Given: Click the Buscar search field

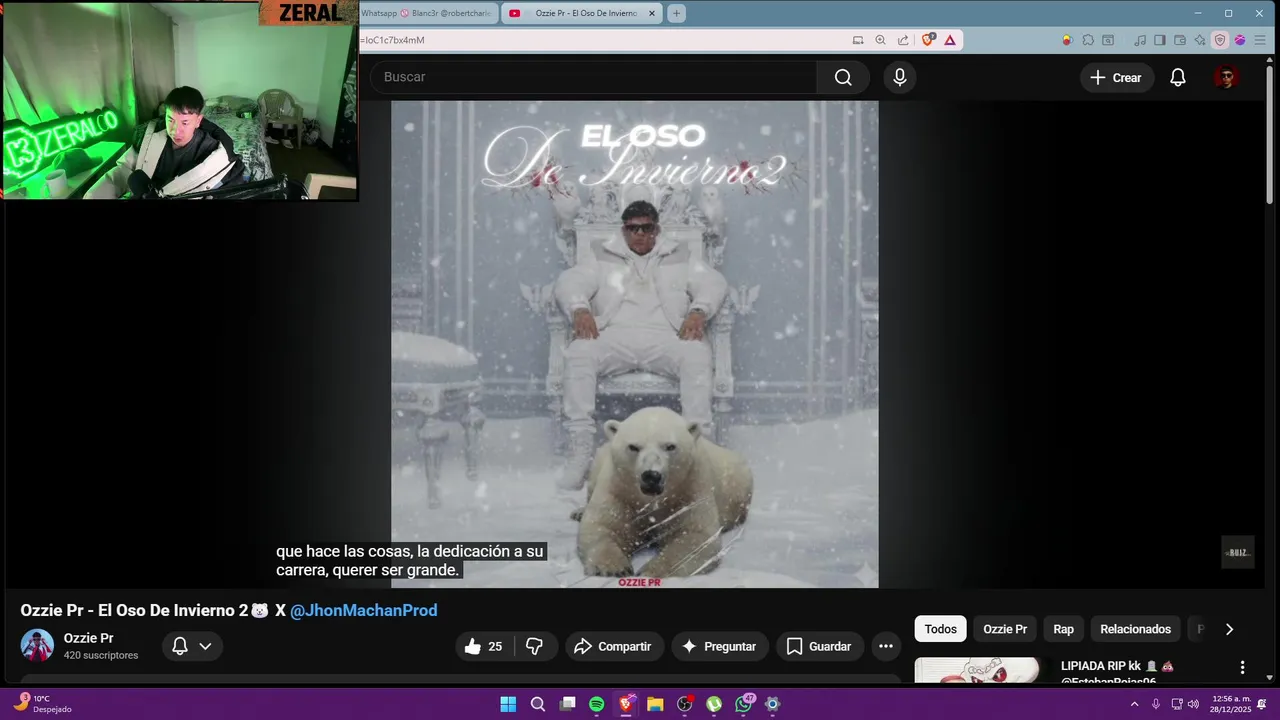Looking at the screenshot, I should coord(594,77).
